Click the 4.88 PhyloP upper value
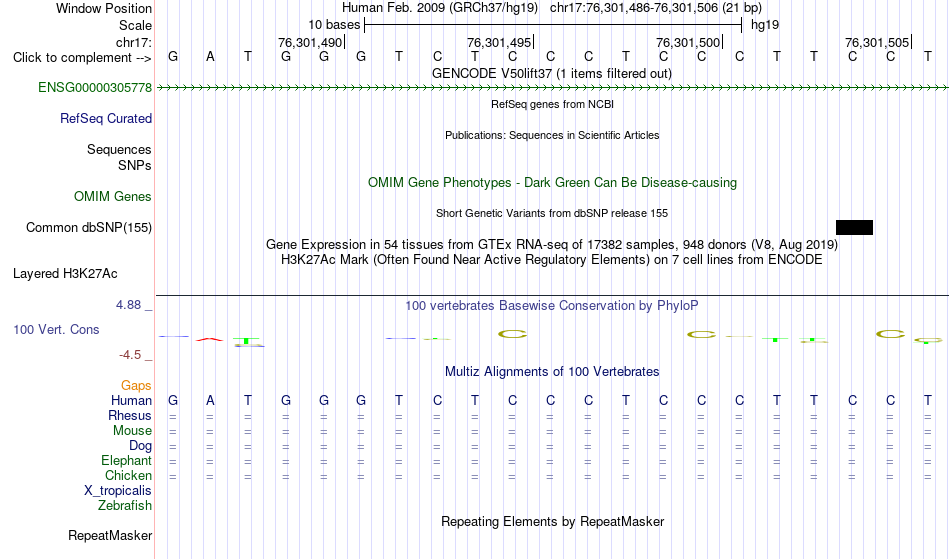The height and width of the screenshot is (559, 950). 128,305
